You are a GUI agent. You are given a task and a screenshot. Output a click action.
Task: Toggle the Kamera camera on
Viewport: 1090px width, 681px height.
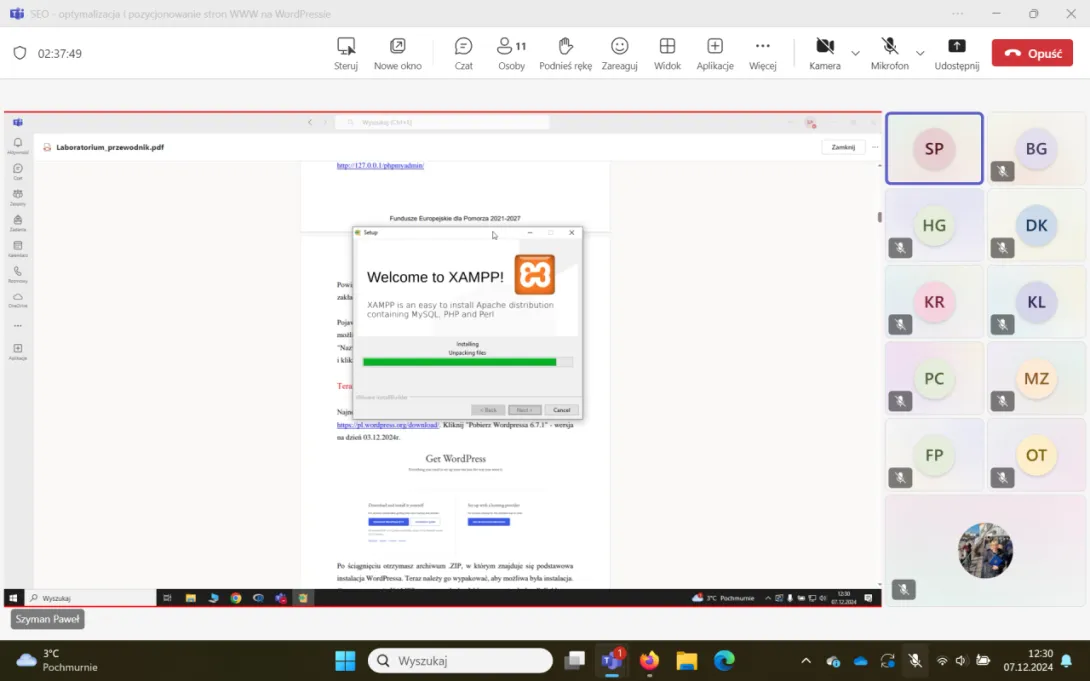click(824, 53)
